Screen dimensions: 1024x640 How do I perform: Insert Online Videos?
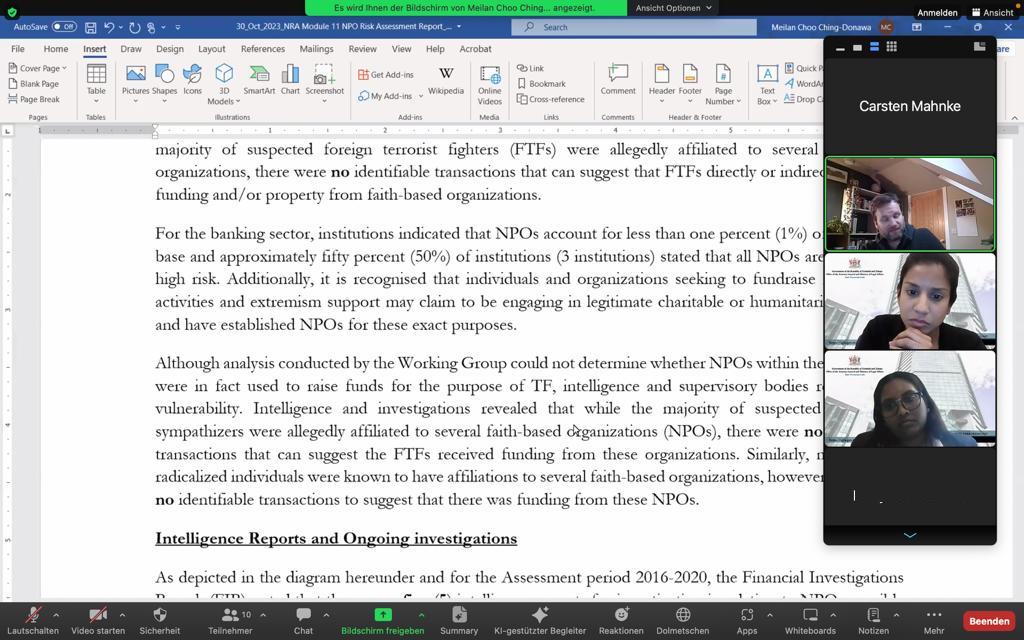point(489,85)
